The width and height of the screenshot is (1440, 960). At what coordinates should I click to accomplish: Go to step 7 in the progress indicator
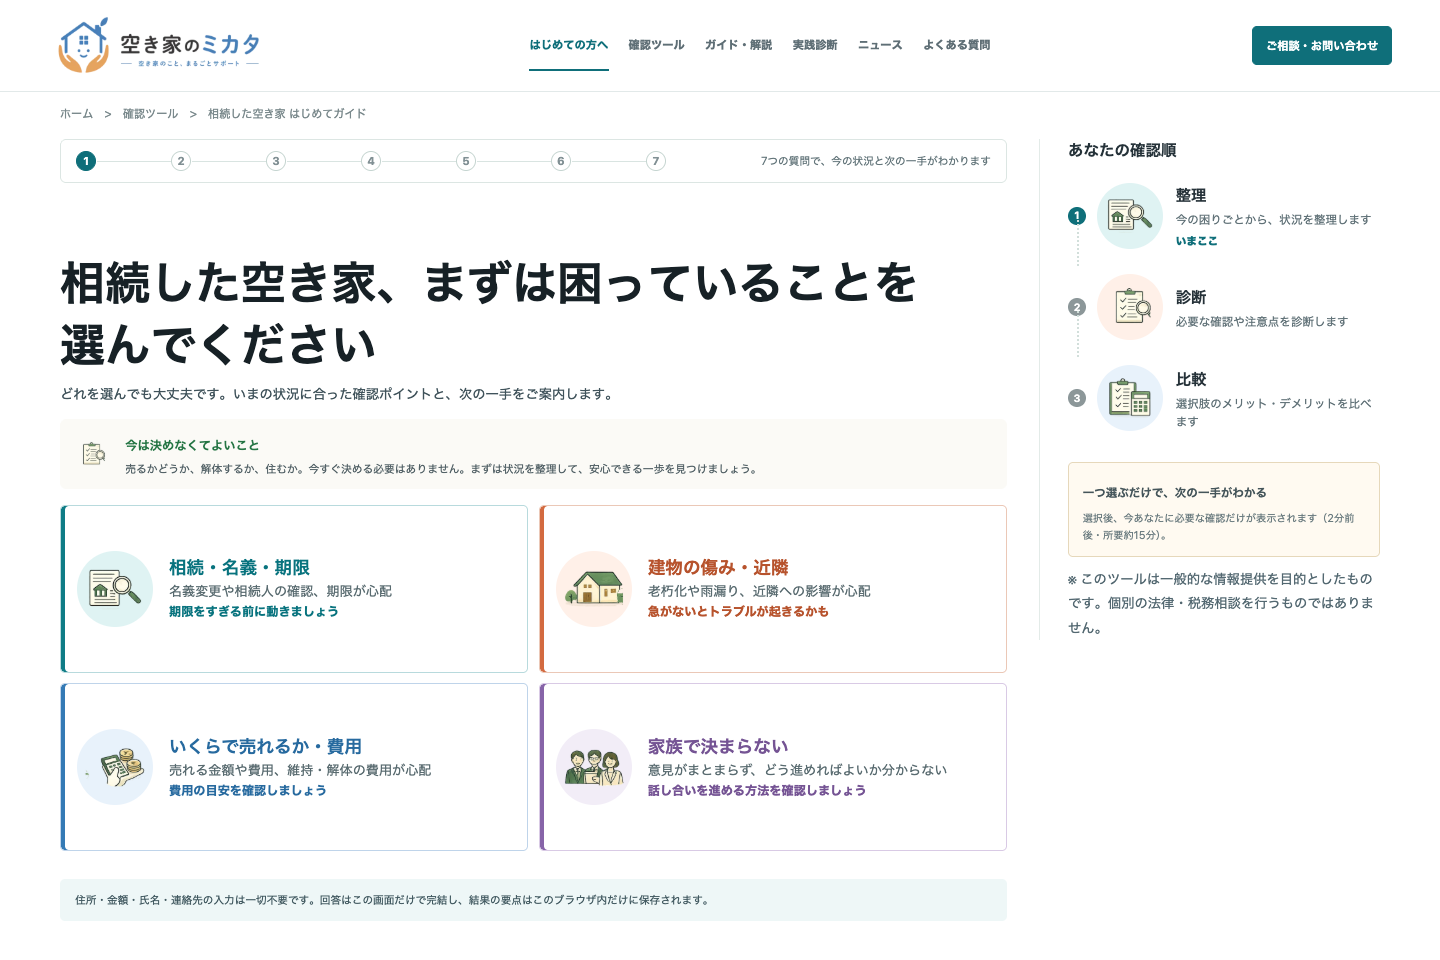(x=656, y=161)
